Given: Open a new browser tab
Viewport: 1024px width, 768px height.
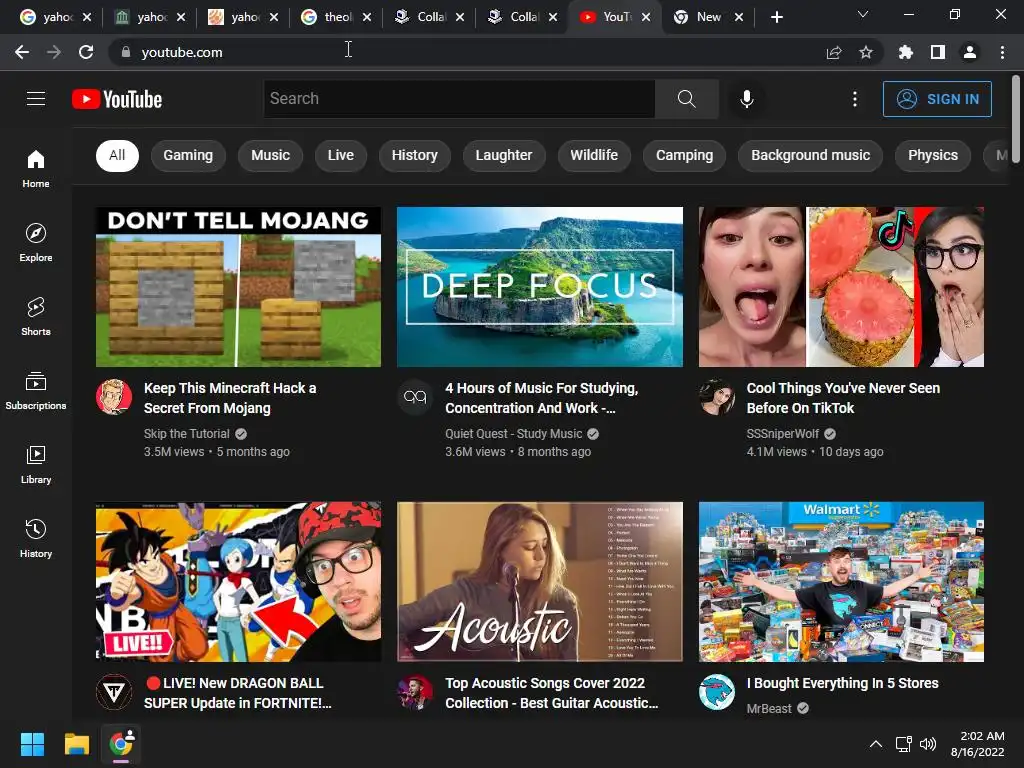Looking at the screenshot, I should click(x=776, y=17).
